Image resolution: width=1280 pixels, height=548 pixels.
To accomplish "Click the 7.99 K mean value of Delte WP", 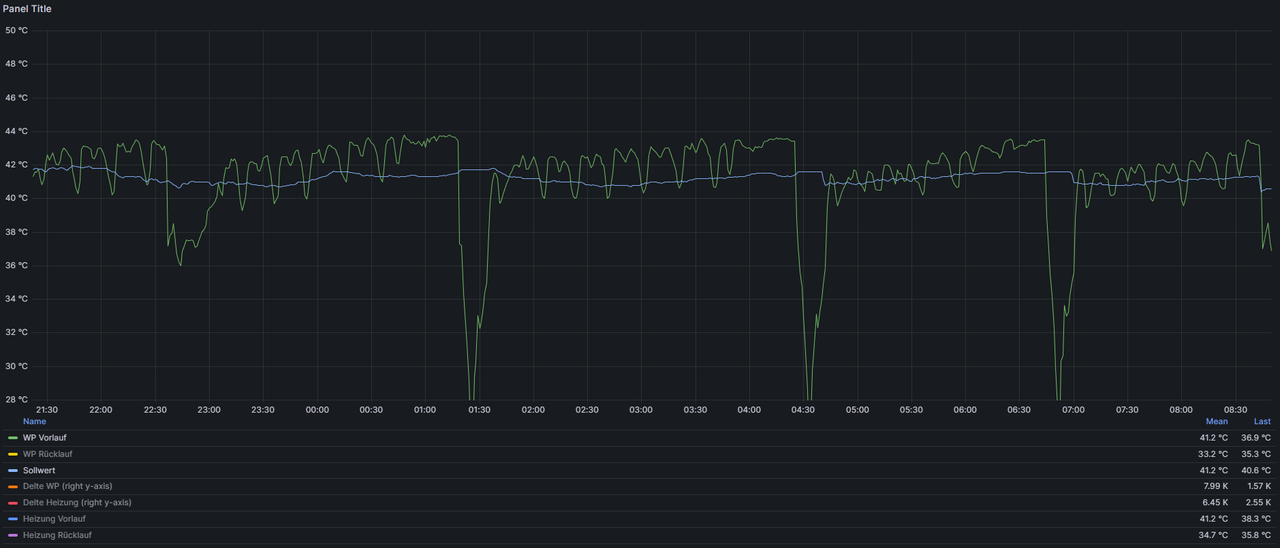I will (1216, 486).
